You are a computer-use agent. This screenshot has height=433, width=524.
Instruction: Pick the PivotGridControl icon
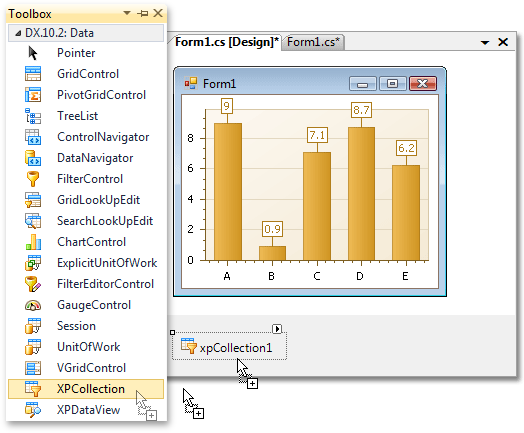(x=33, y=95)
